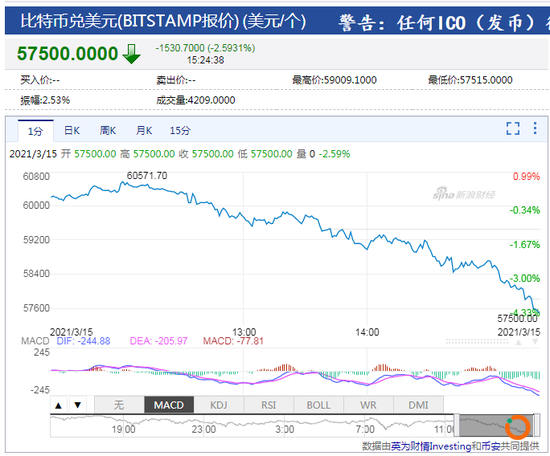Click the 19:00 mark on overview timeline
The image size is (550, 456).
pos(123,429)
